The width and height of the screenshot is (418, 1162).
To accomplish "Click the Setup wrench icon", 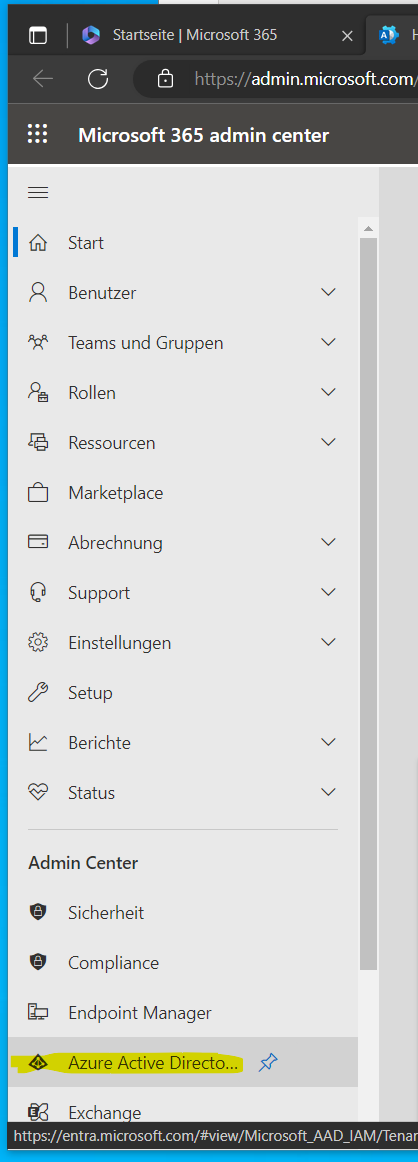I will pos(38,693).
